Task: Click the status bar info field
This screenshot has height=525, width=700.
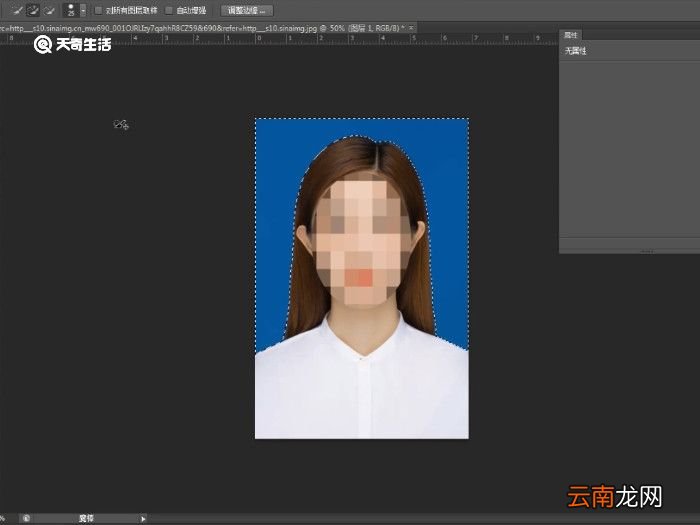Action: coord(86,518)
